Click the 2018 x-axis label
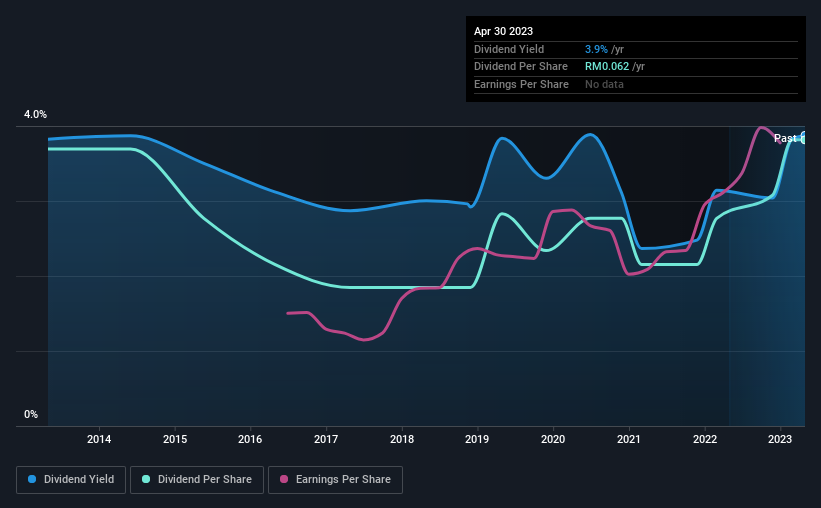 click(402, 439)
